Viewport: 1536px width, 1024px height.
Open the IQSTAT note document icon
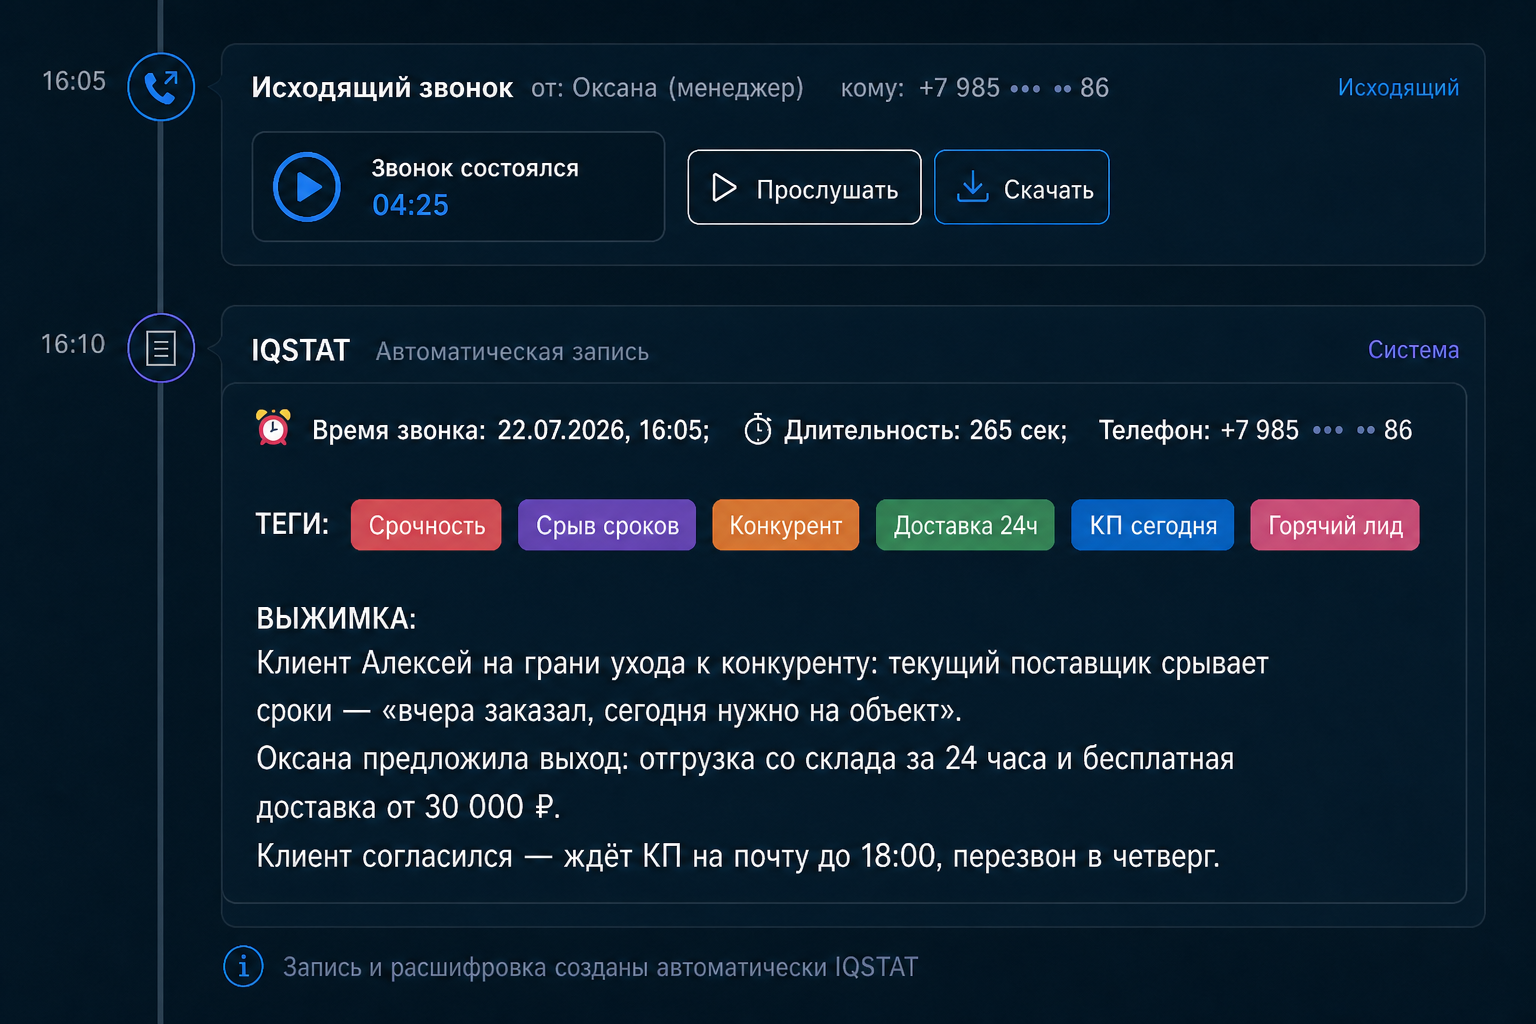pyautogui.click(x=161, y=348)
